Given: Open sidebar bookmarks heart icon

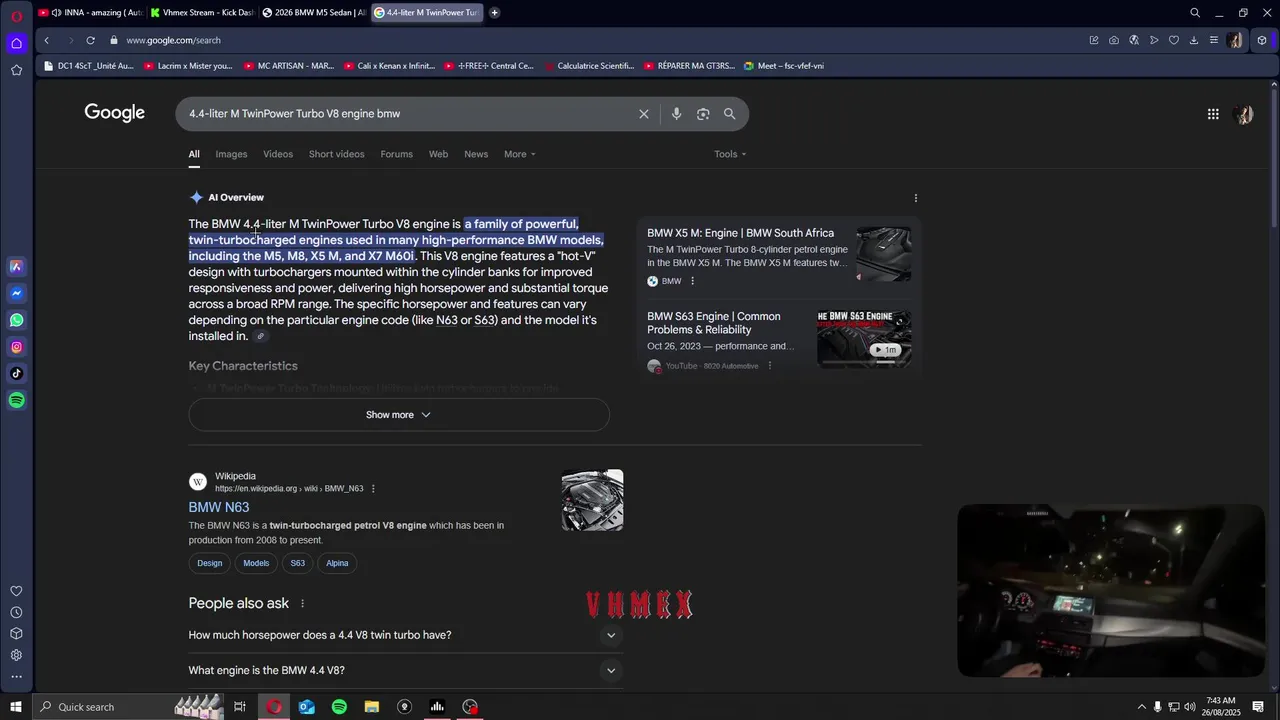Looking at the screenshot, I should 16,591.
